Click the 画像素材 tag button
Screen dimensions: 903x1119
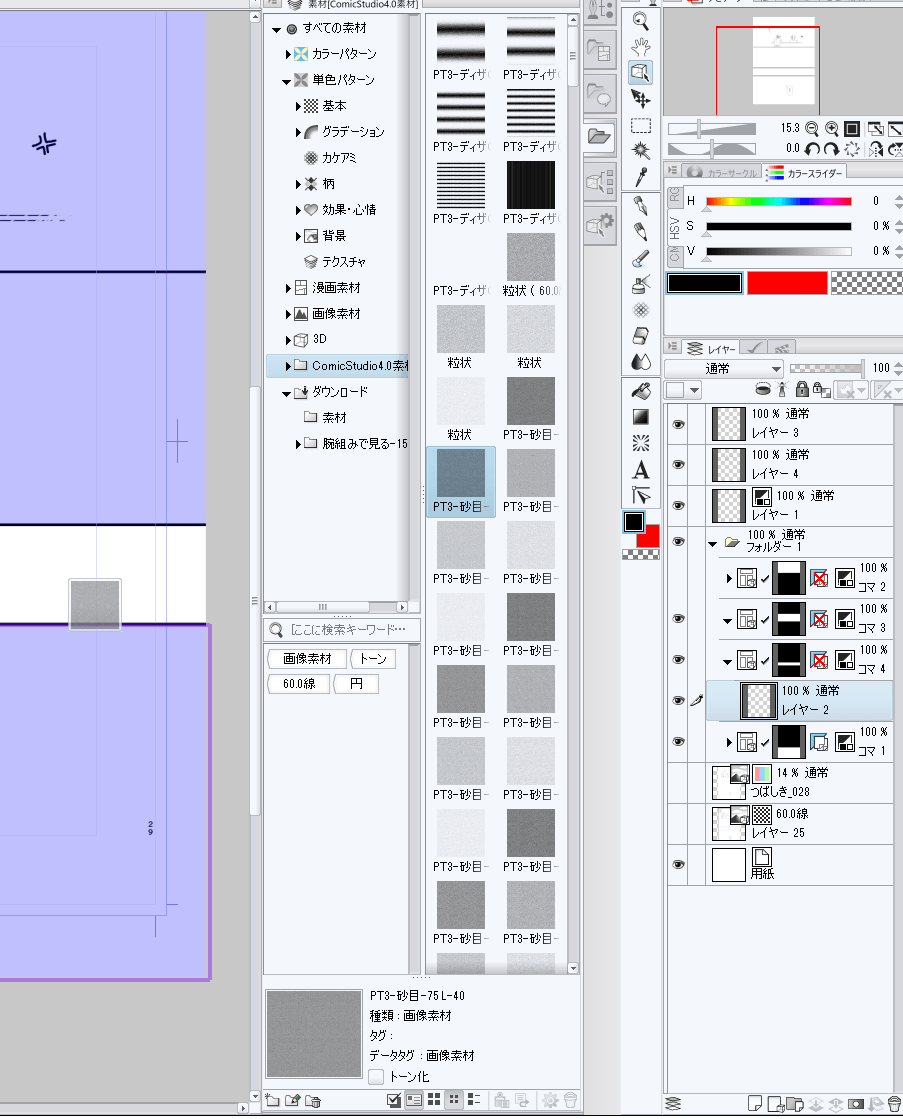(308, 659)
